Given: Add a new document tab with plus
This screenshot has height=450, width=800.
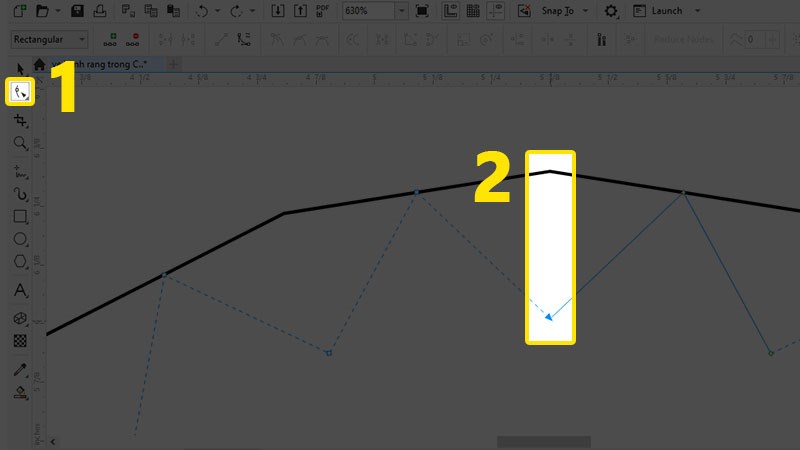Looking at the screenshot, I should pos(173,64).
